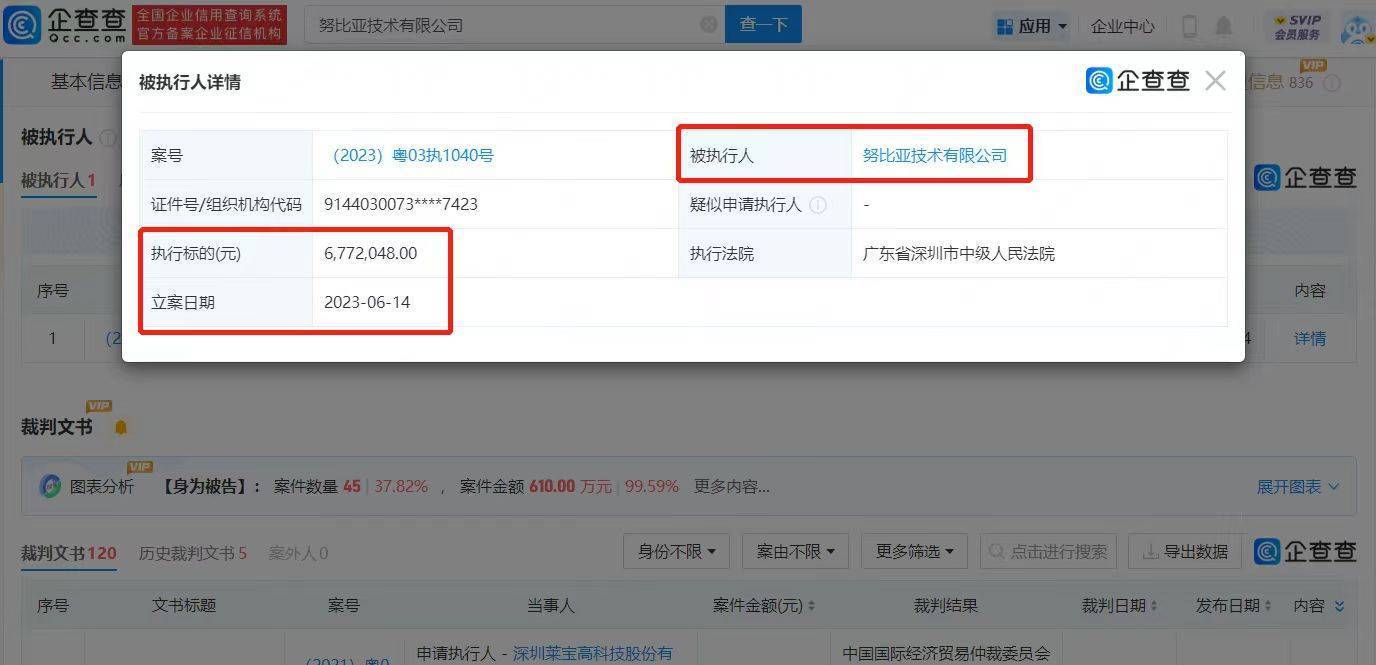
Task: Switch to the 基本信息 tab
Action: 86,82
